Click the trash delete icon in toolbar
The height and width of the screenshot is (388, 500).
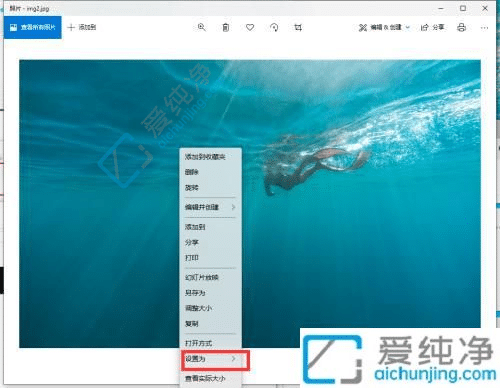coord(226,27)
